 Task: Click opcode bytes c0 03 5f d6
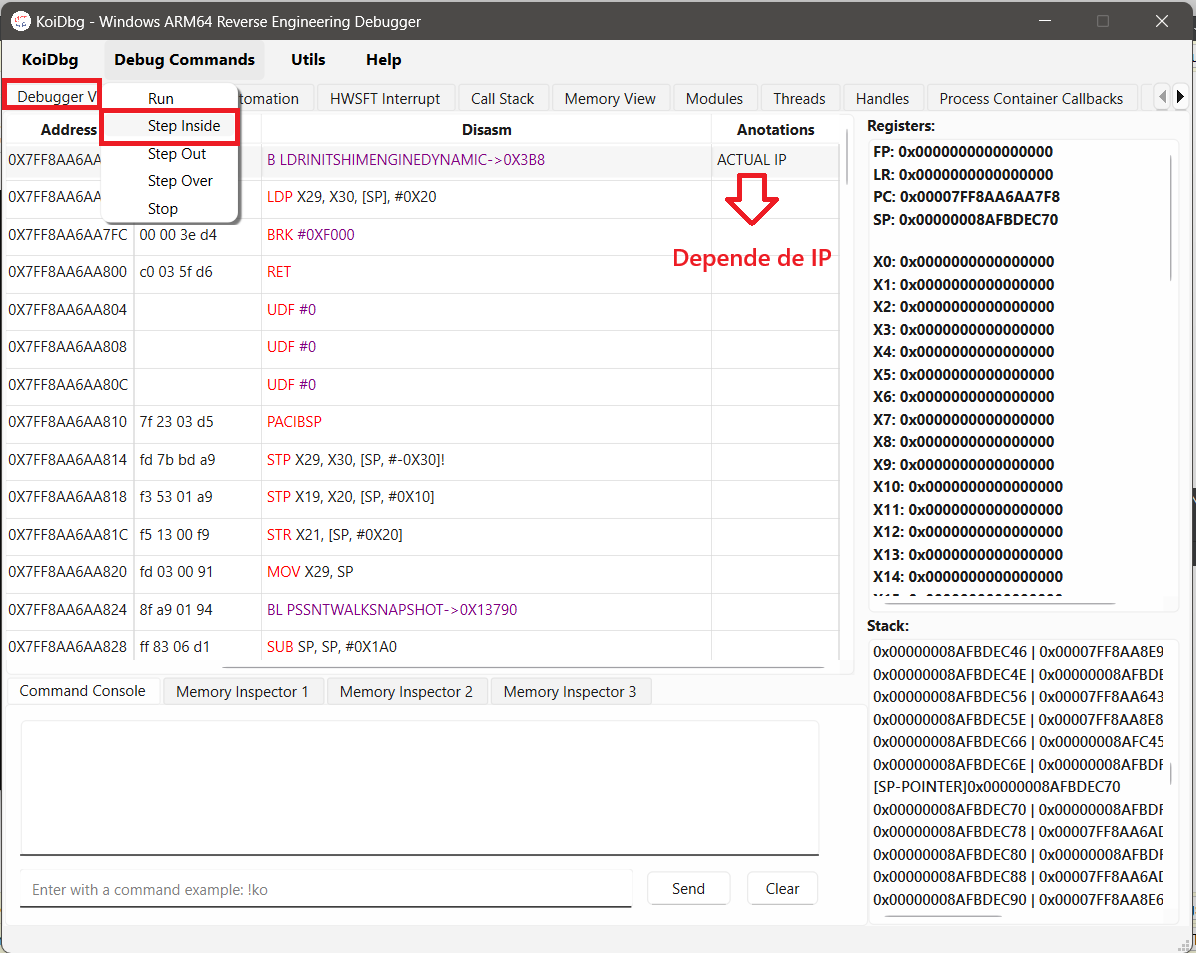click(x=176, y=272)
